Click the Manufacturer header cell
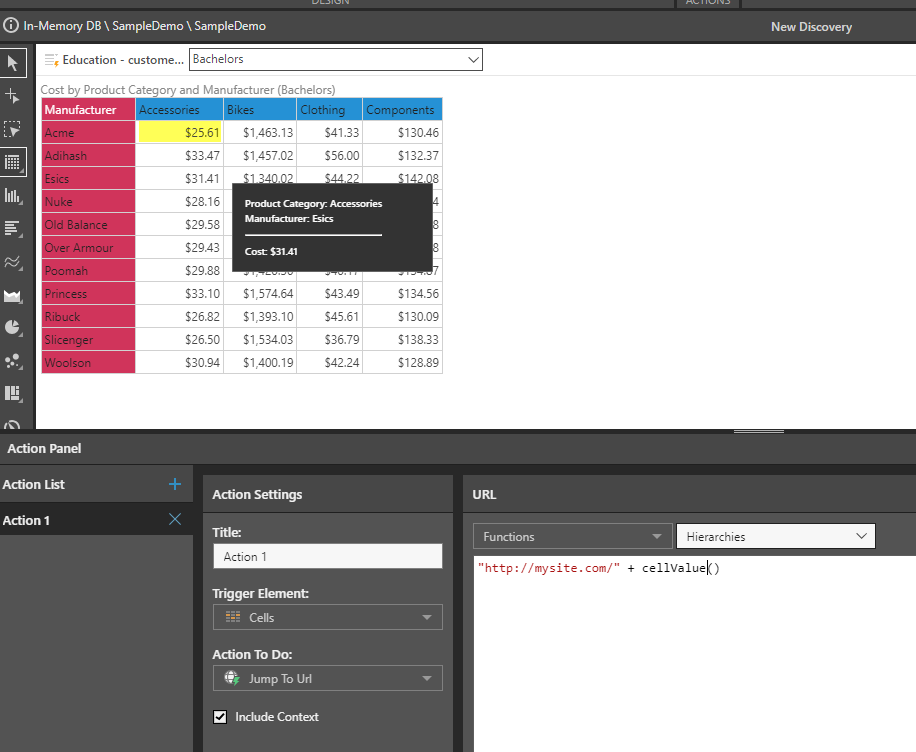The image size is (916, 752). pyautogui.click(x=88, y=110)
